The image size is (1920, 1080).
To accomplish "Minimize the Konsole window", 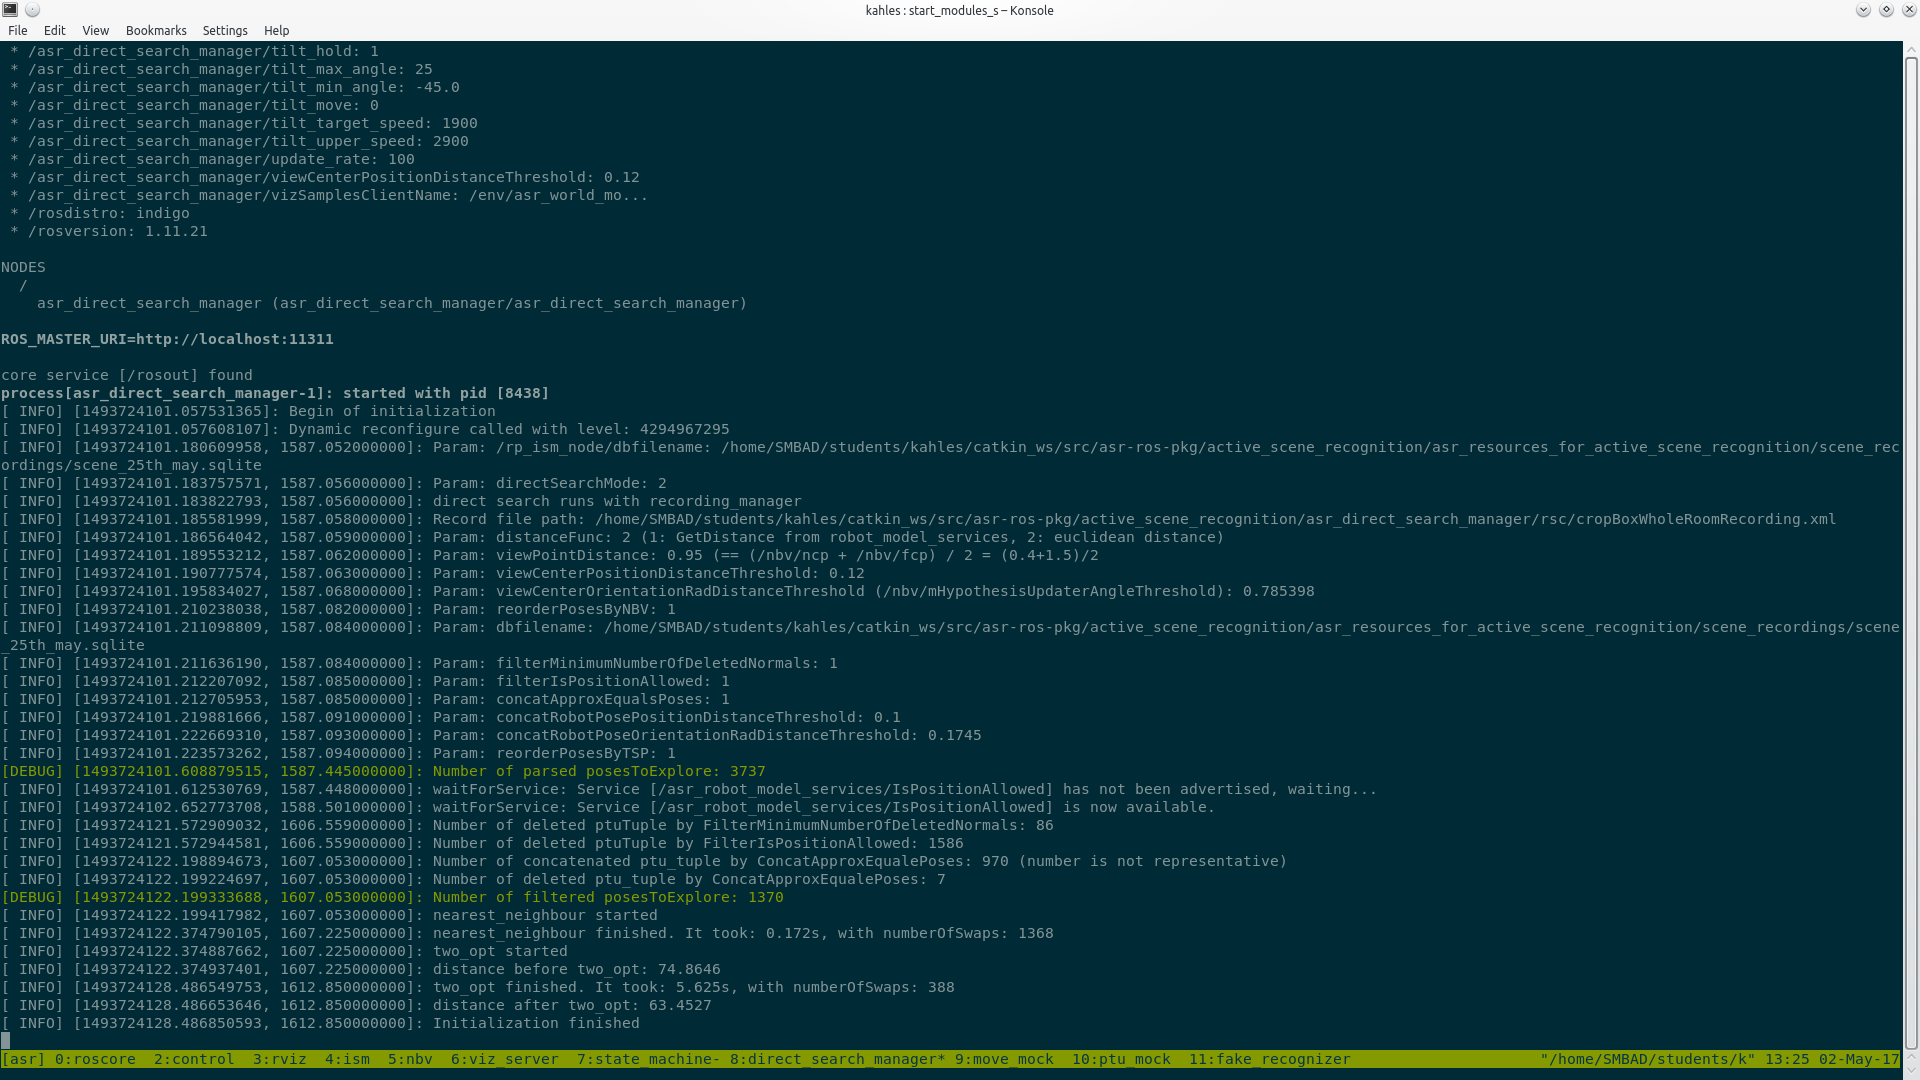I will pyautogui.click(x=1863, y=10).
